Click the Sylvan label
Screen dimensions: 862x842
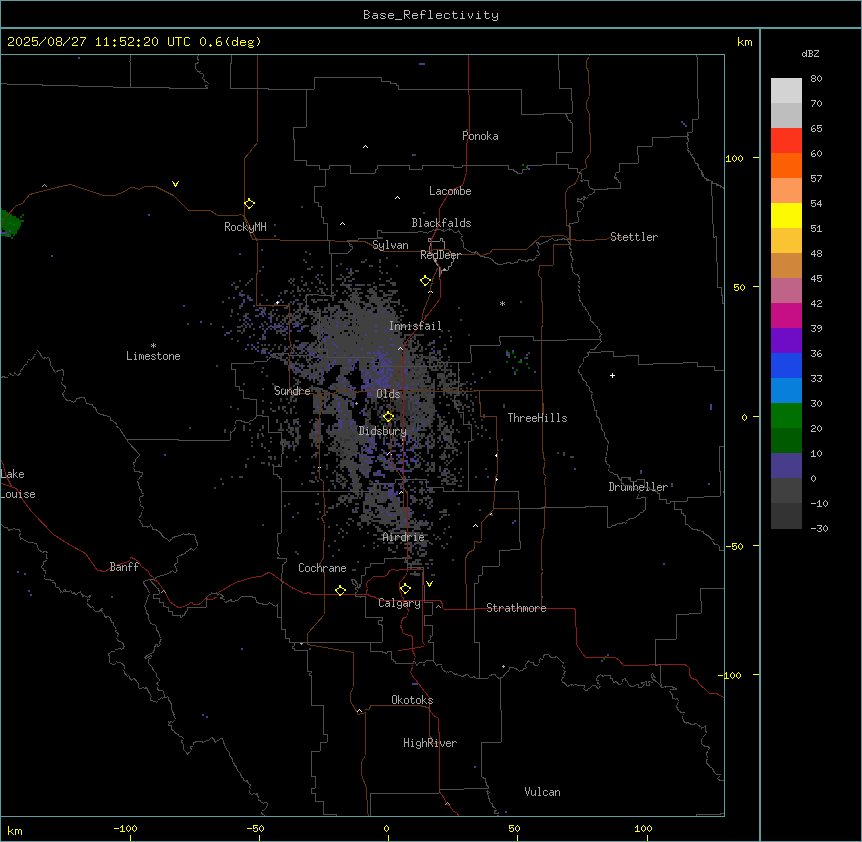(390, 245)
